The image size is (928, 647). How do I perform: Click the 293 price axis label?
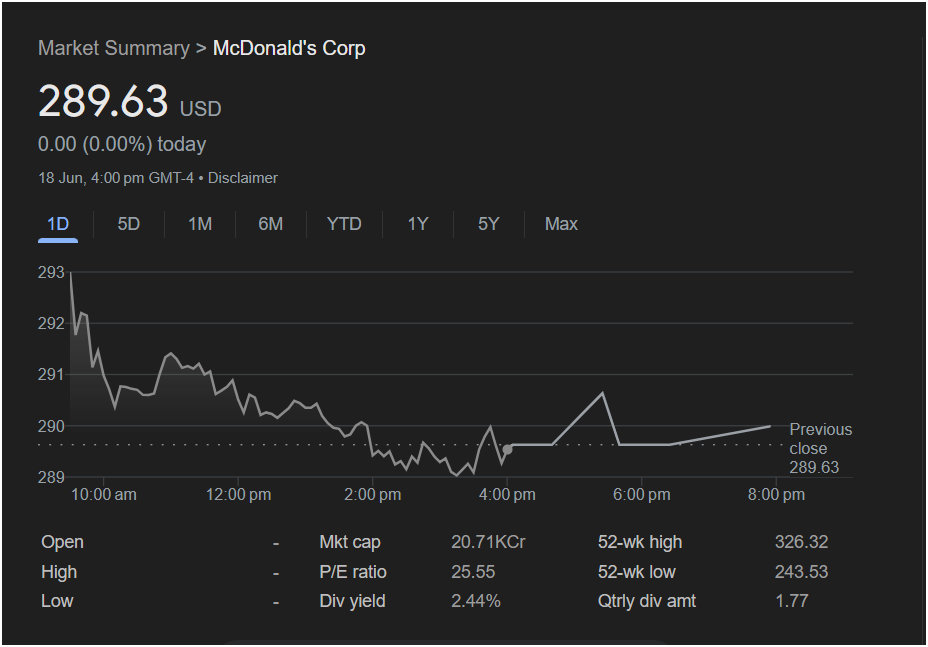(51, 272)
